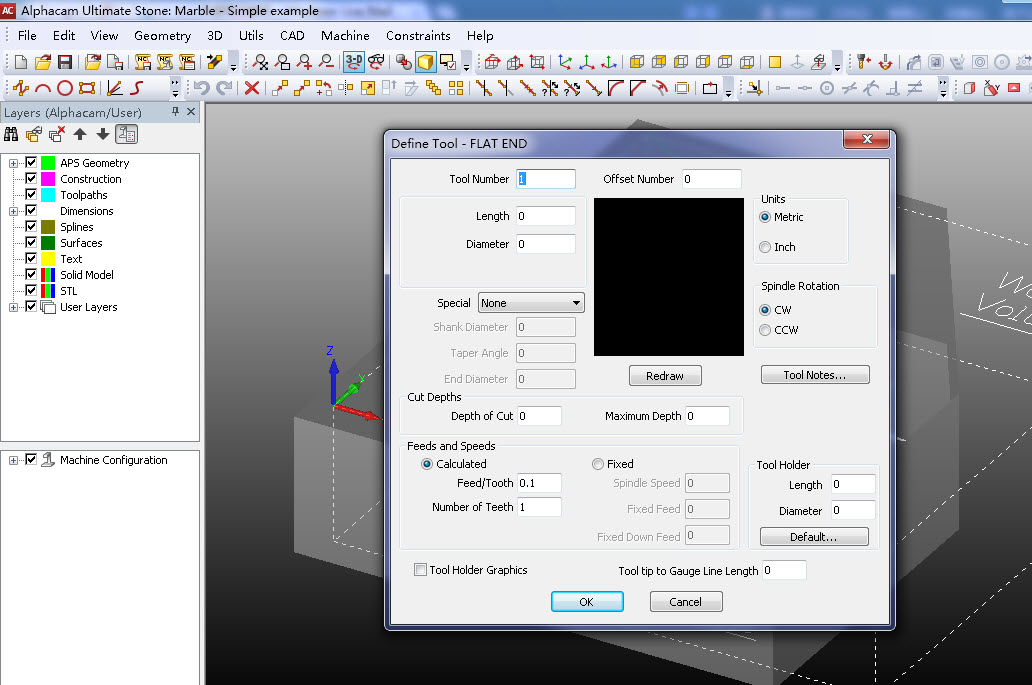
Task: Open the Constraints menu
Action: (418, 36)
